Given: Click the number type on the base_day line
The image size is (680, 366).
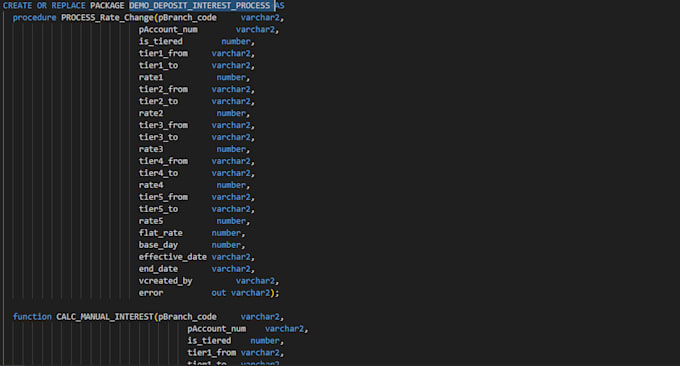Looking at the screenshot, I should (226, 245).
